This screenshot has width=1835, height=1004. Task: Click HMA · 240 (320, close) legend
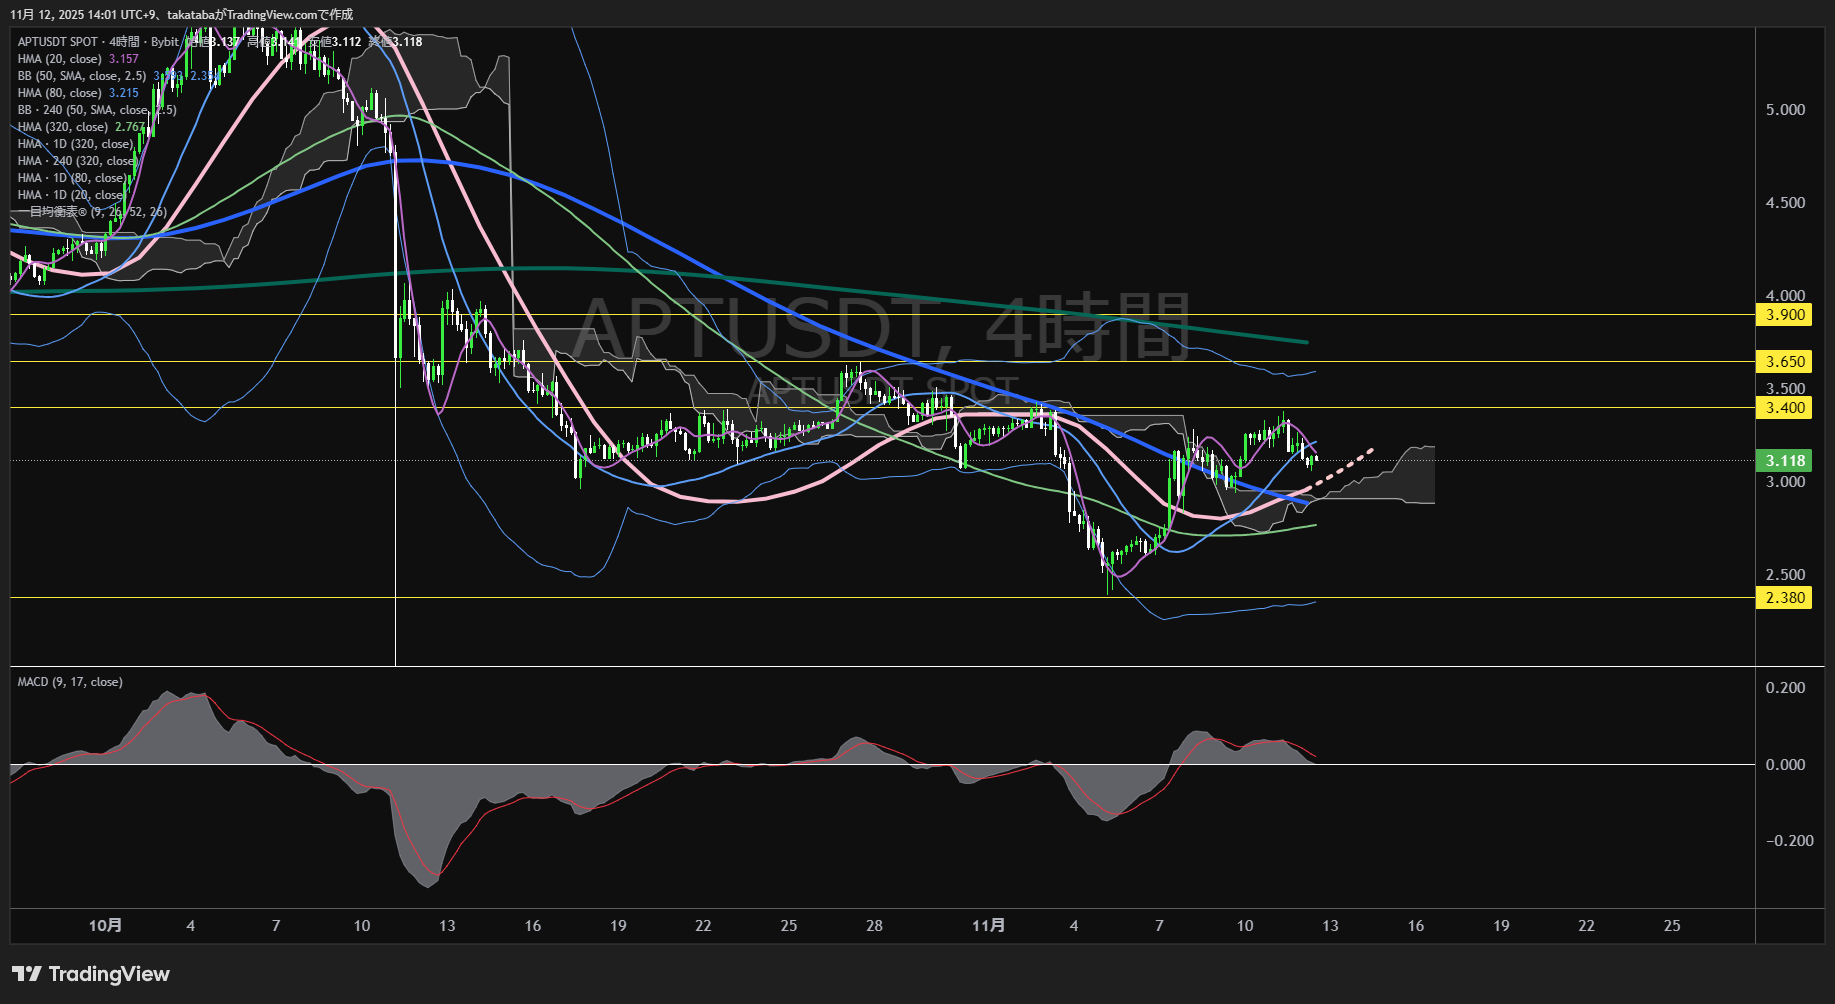pyautogui.click(x=77, y=161)
